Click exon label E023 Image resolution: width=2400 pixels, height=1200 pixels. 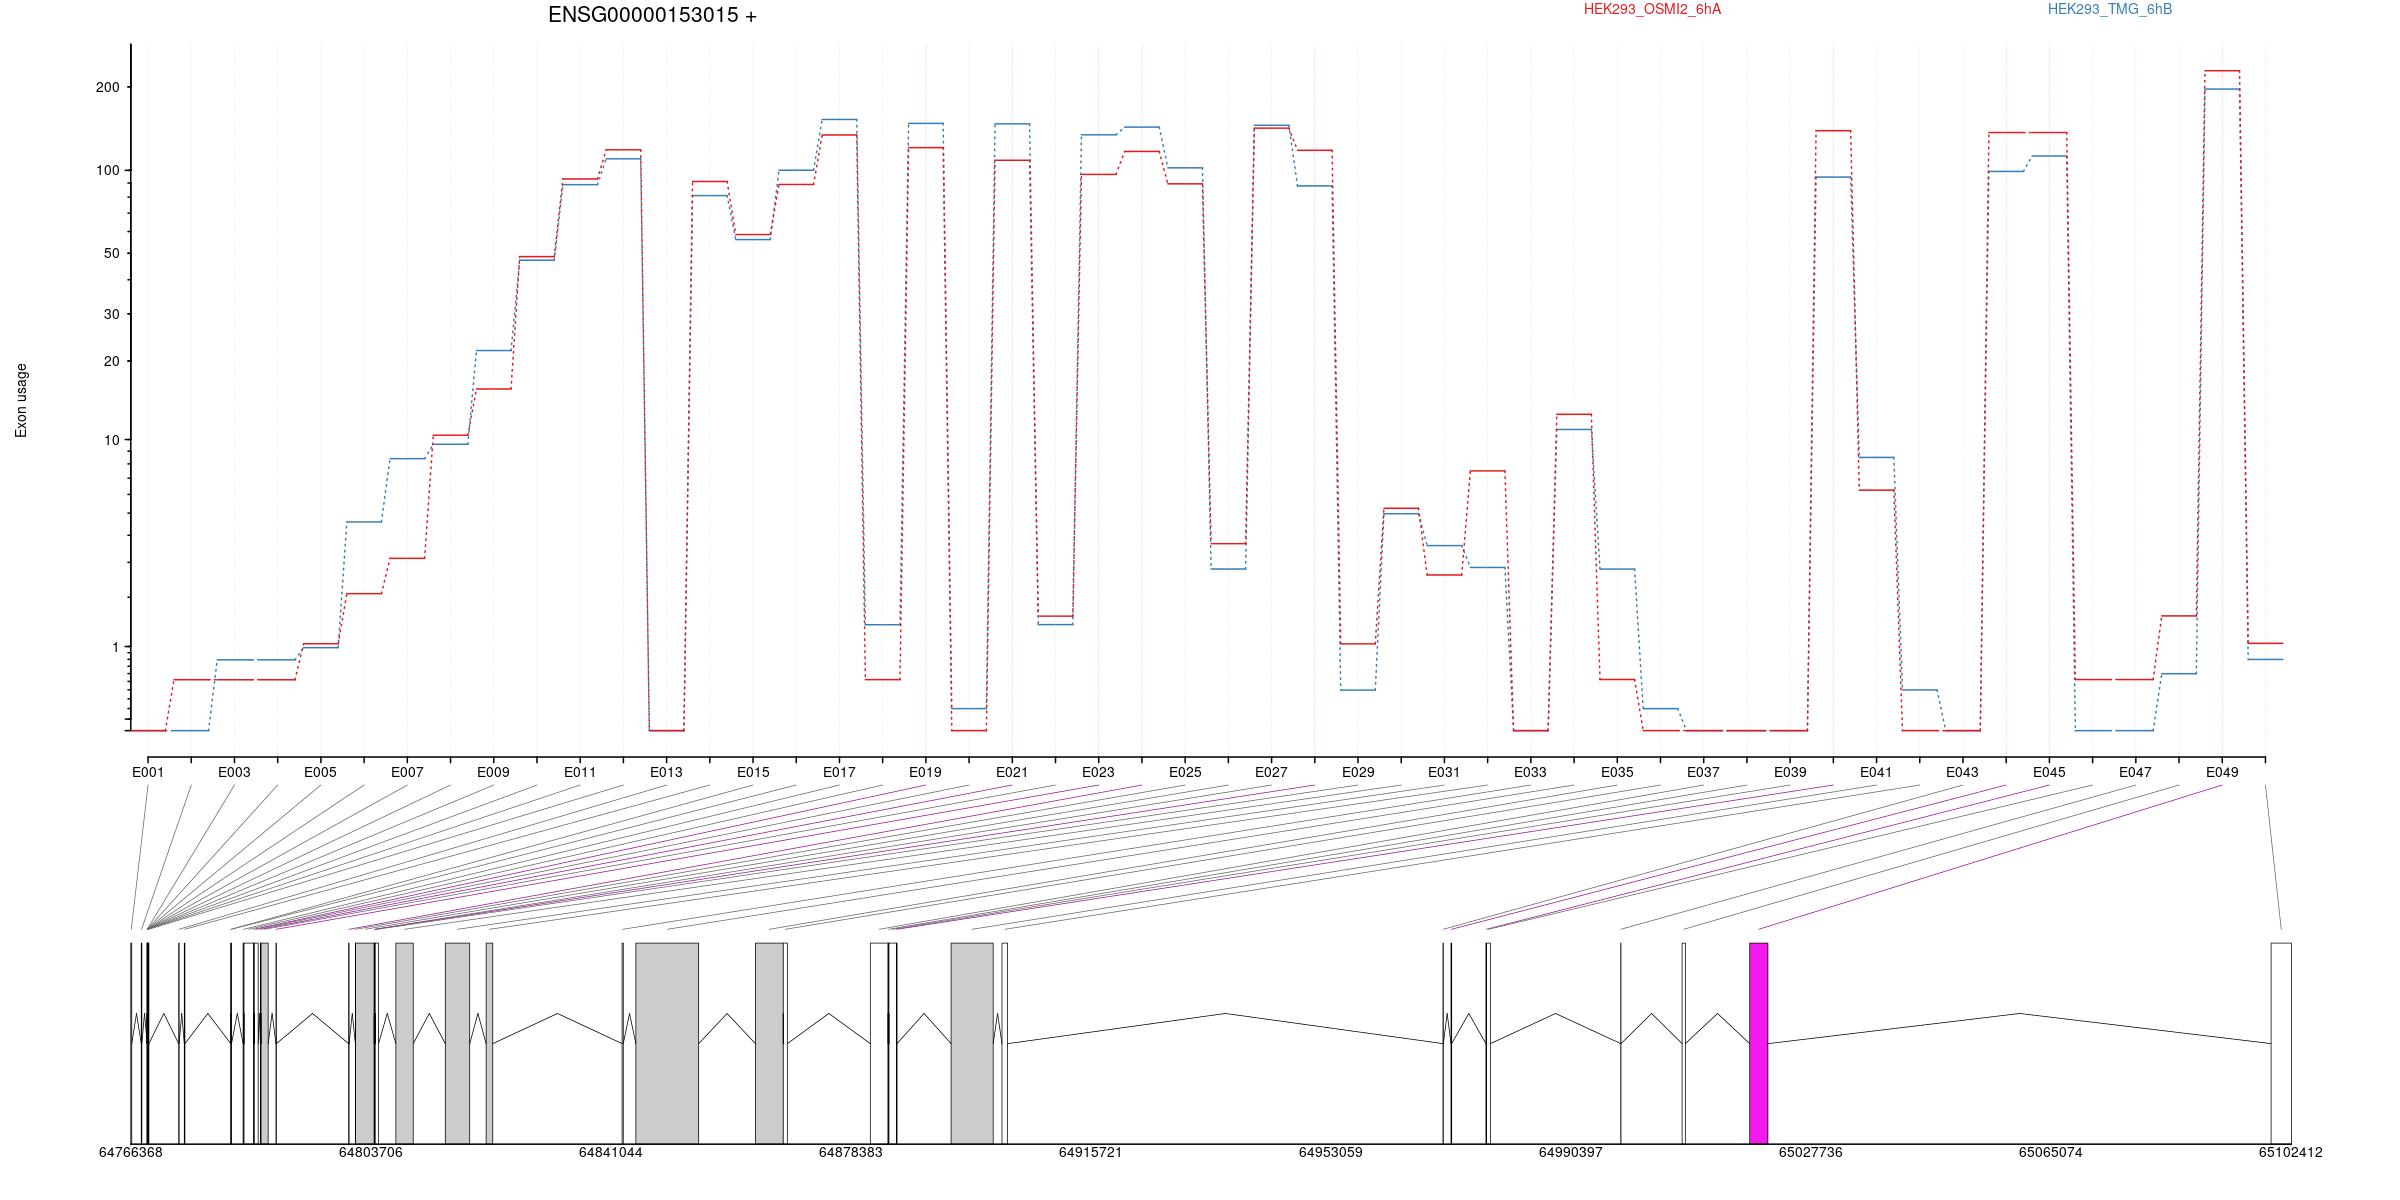1098,772
